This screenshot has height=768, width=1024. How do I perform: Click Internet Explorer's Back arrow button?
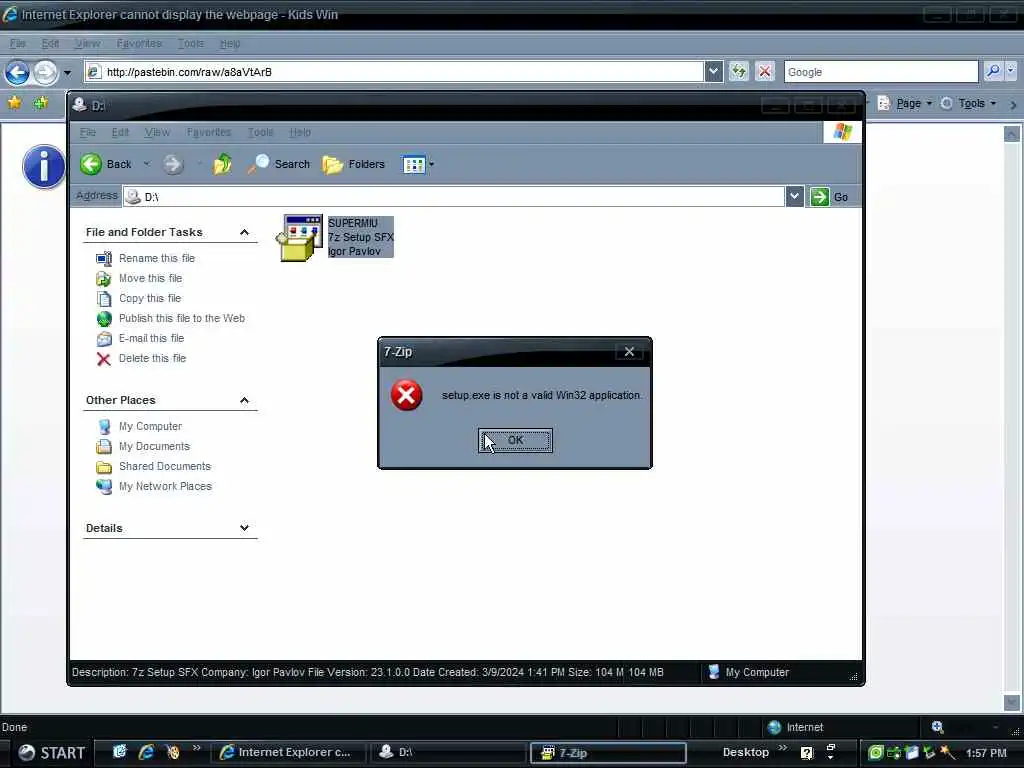pos(18,72)
